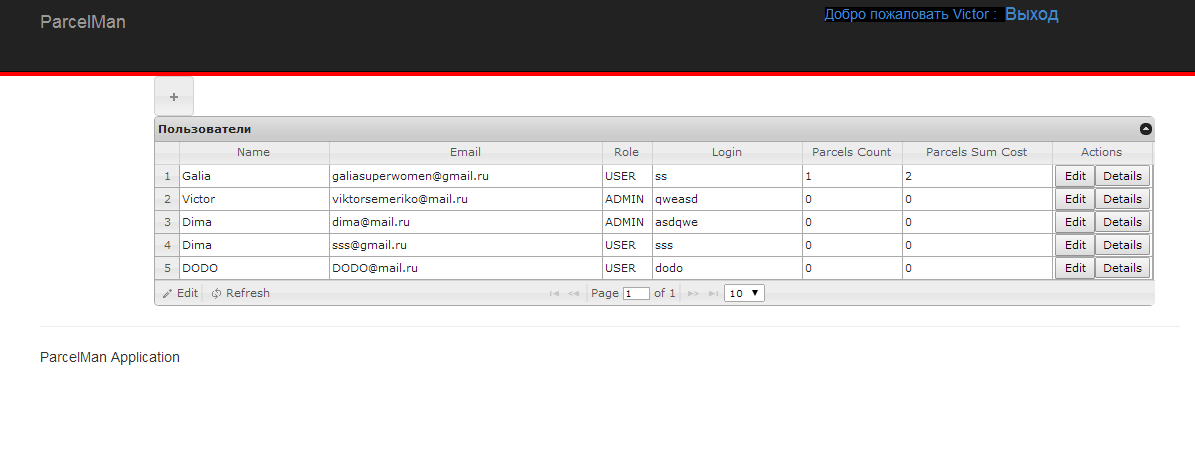Screen dimensions: 1195x464
Task: Sort by the Login column header
Action: click(727, 152)
